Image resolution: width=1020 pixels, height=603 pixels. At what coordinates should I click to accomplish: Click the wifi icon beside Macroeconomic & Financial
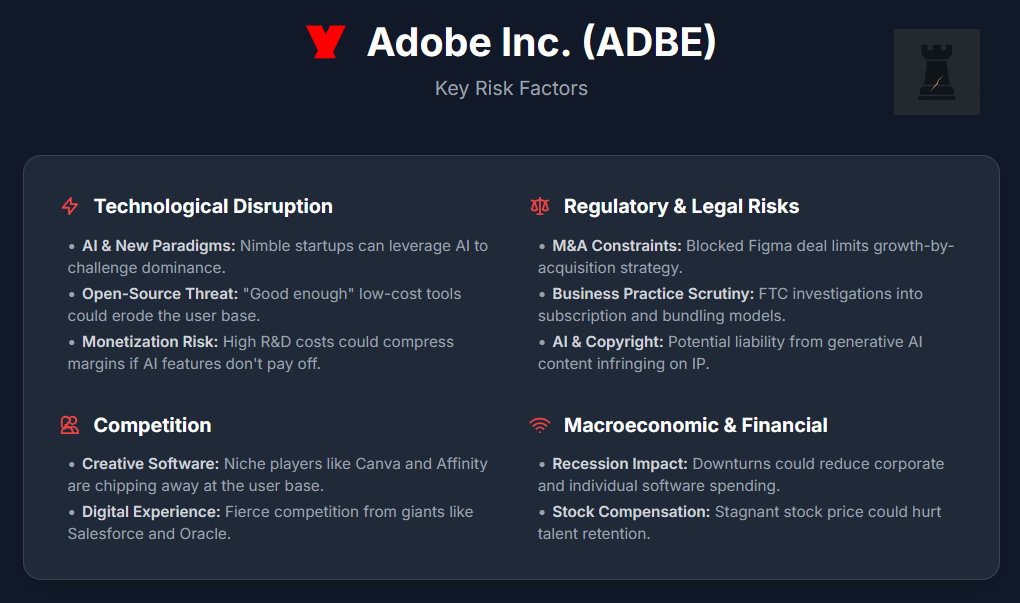(540, 425)
